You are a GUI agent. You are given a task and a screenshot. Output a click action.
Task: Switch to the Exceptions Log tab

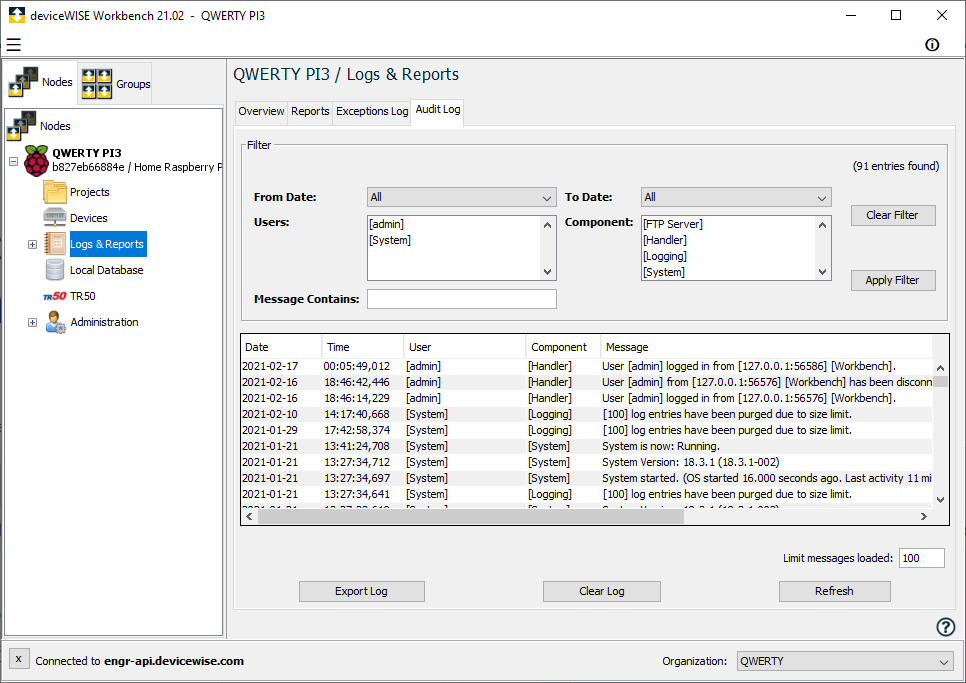(372, 111)
